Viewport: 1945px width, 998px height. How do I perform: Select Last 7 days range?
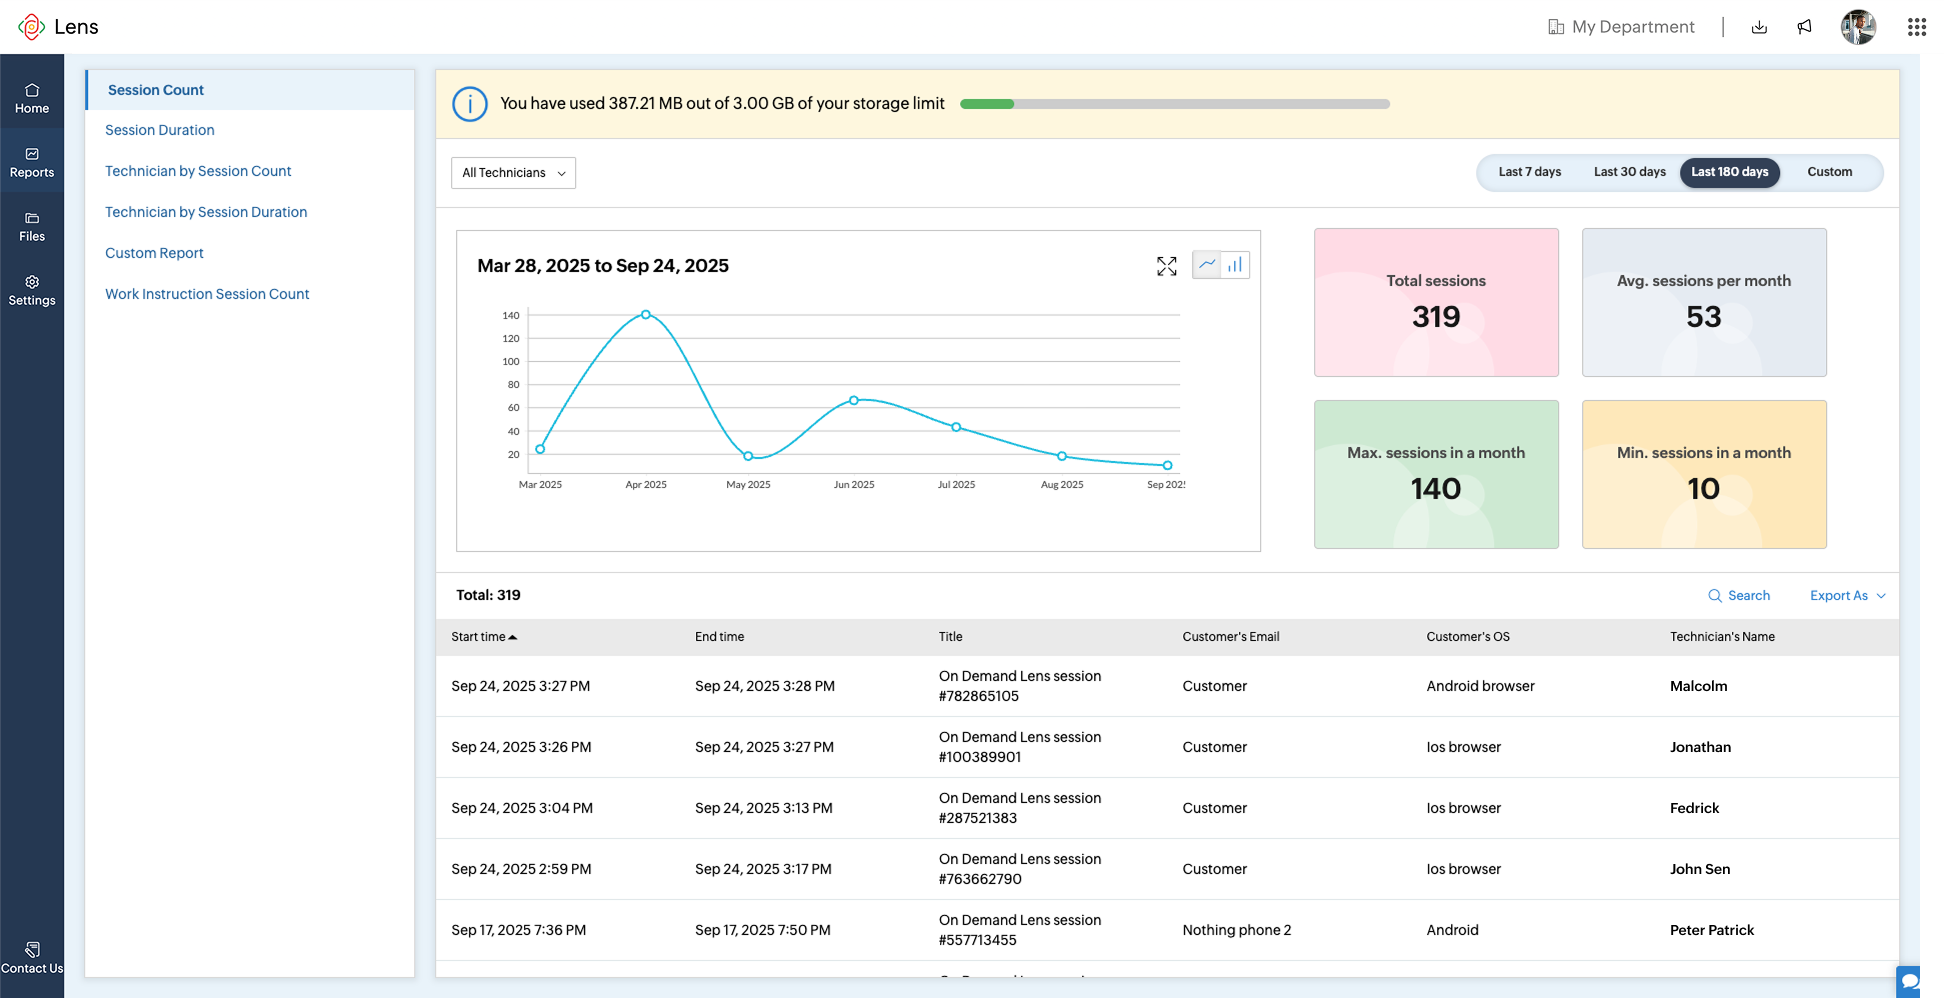[x=1529, y=172]
